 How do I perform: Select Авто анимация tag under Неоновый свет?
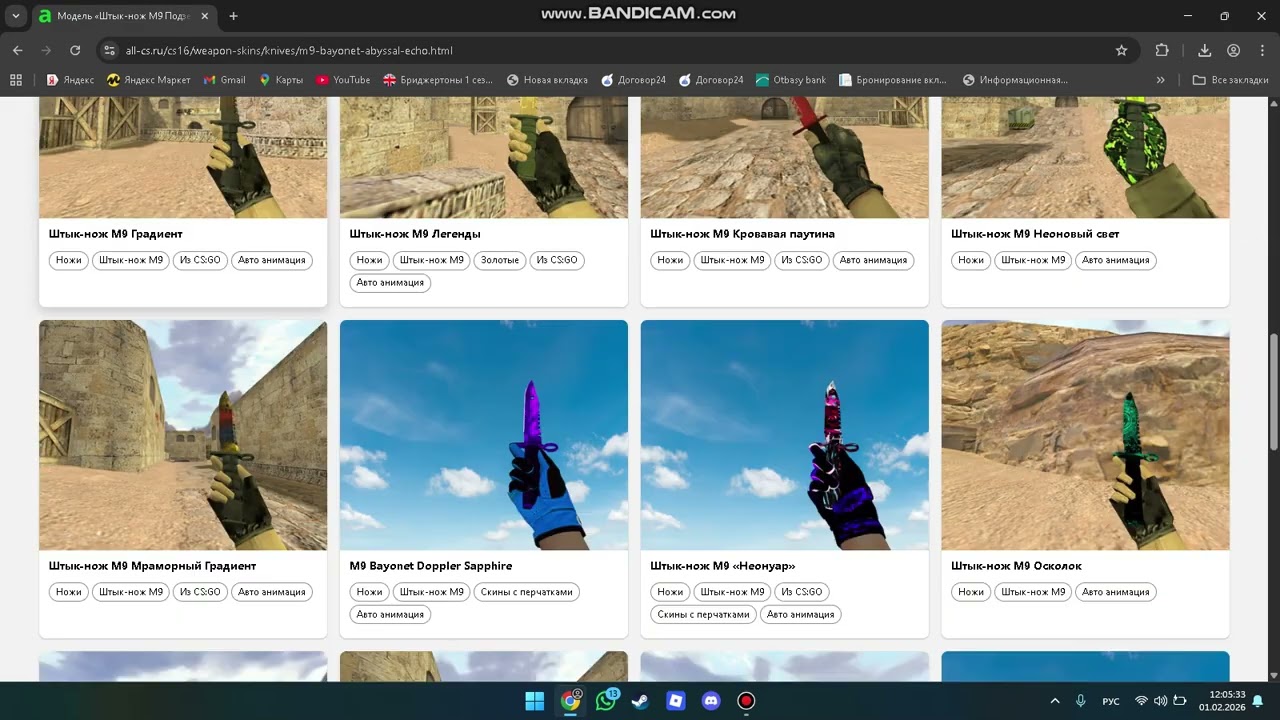(x=1116, y=260)
